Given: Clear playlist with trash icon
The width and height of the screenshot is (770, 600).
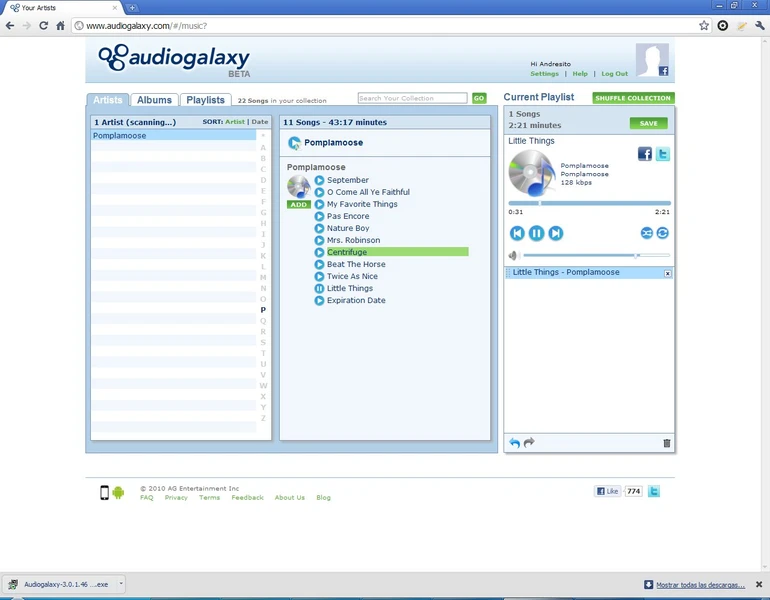Looking at the screenshot, I should tap(667, 443).
